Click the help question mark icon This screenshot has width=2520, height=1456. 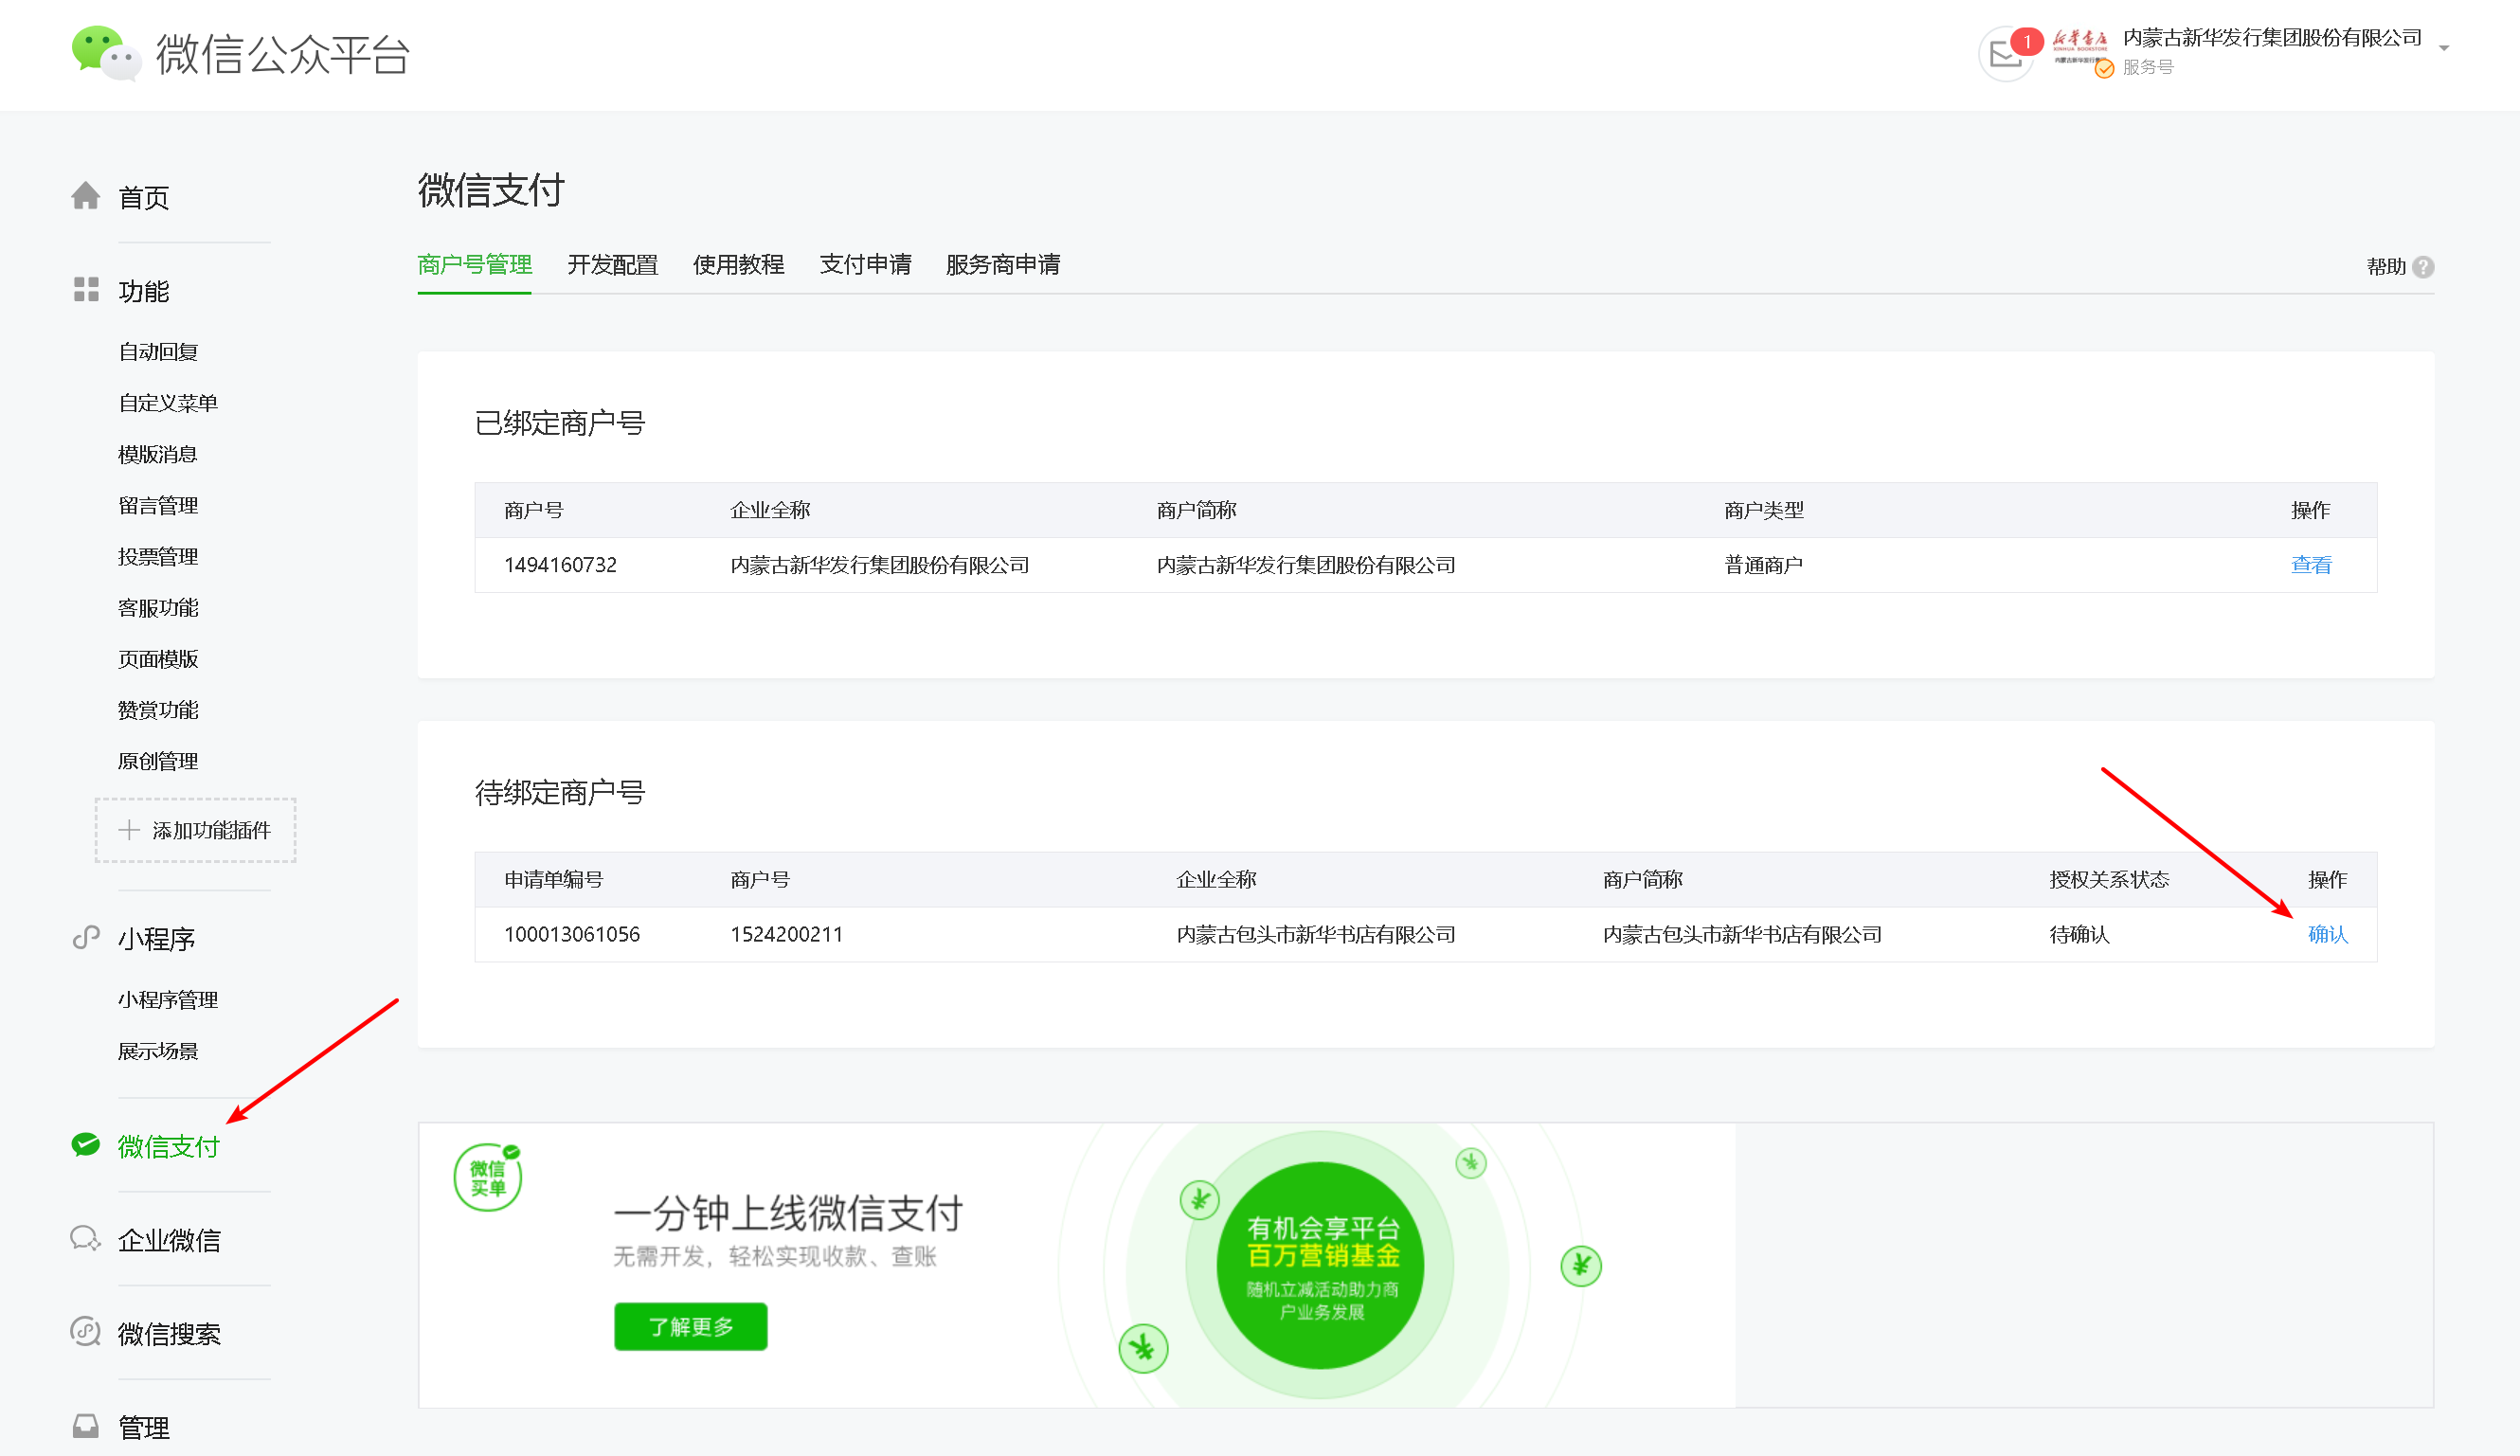[x=2423, y=267]
